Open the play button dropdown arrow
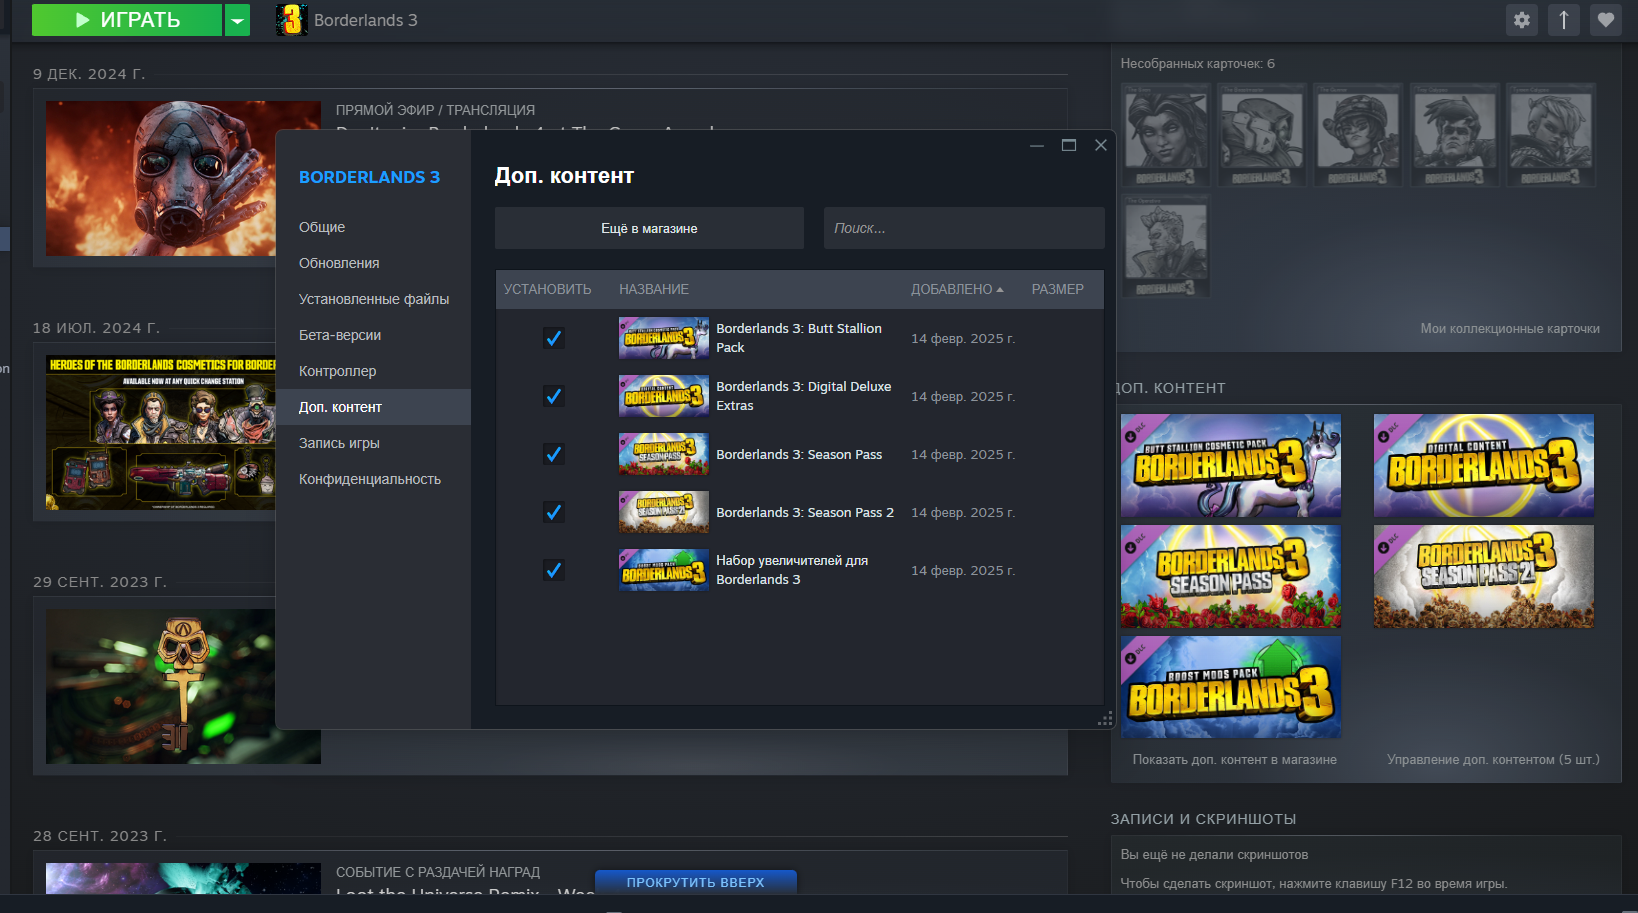1638x913 pixels. click(x=237, y=20)
